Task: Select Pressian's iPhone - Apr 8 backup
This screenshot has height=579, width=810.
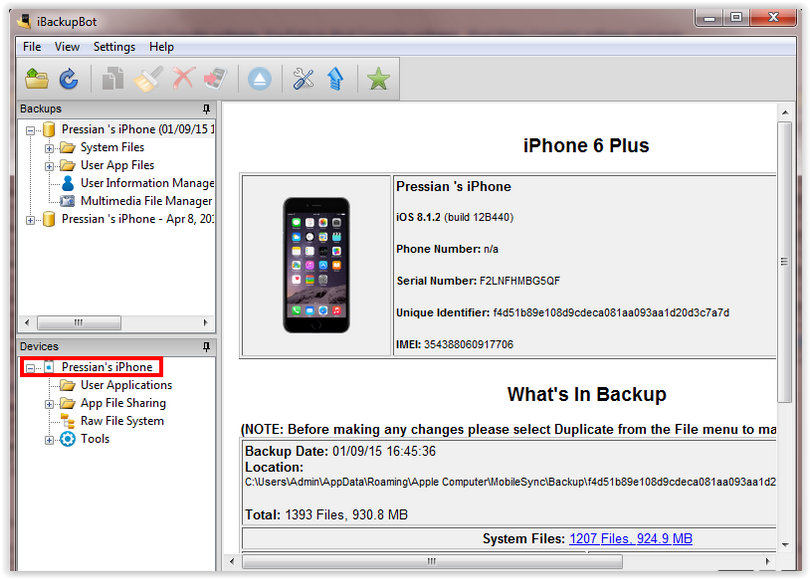Action: (137, 219)
